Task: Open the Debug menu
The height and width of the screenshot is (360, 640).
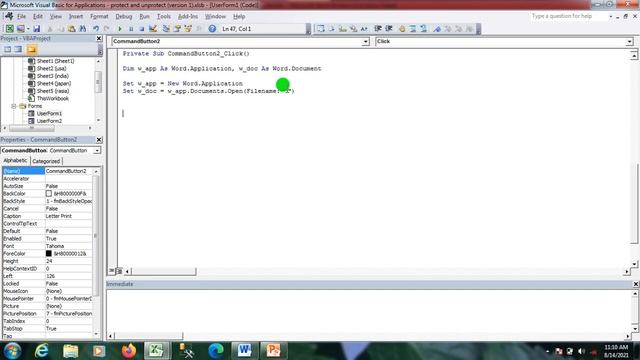Action: tap(124, 16)
